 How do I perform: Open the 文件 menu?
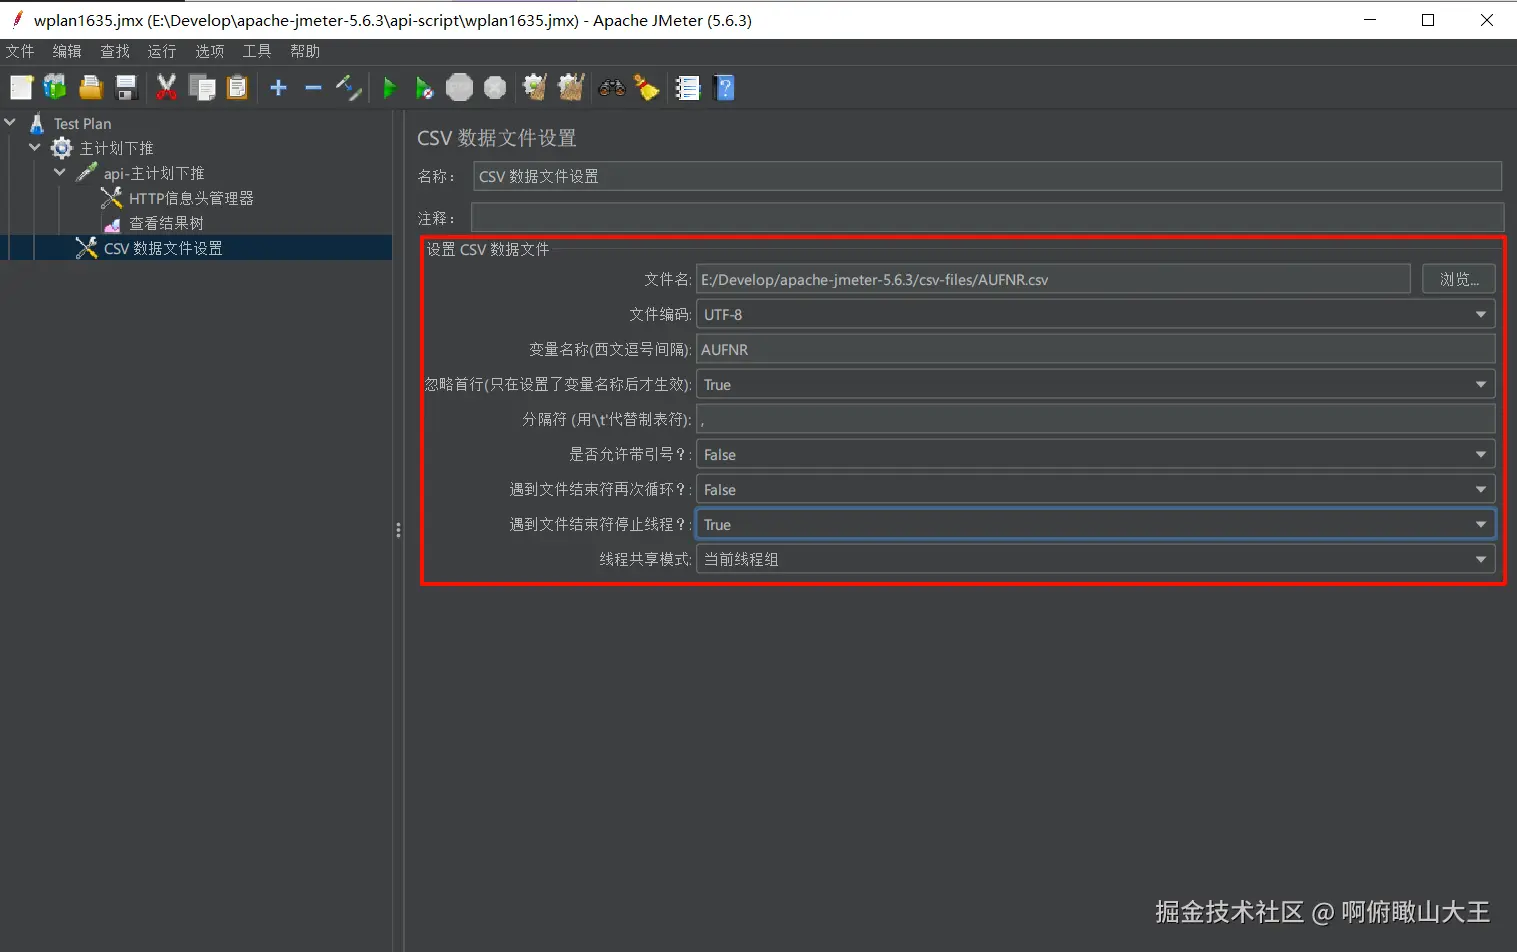(x=20, y=51)
